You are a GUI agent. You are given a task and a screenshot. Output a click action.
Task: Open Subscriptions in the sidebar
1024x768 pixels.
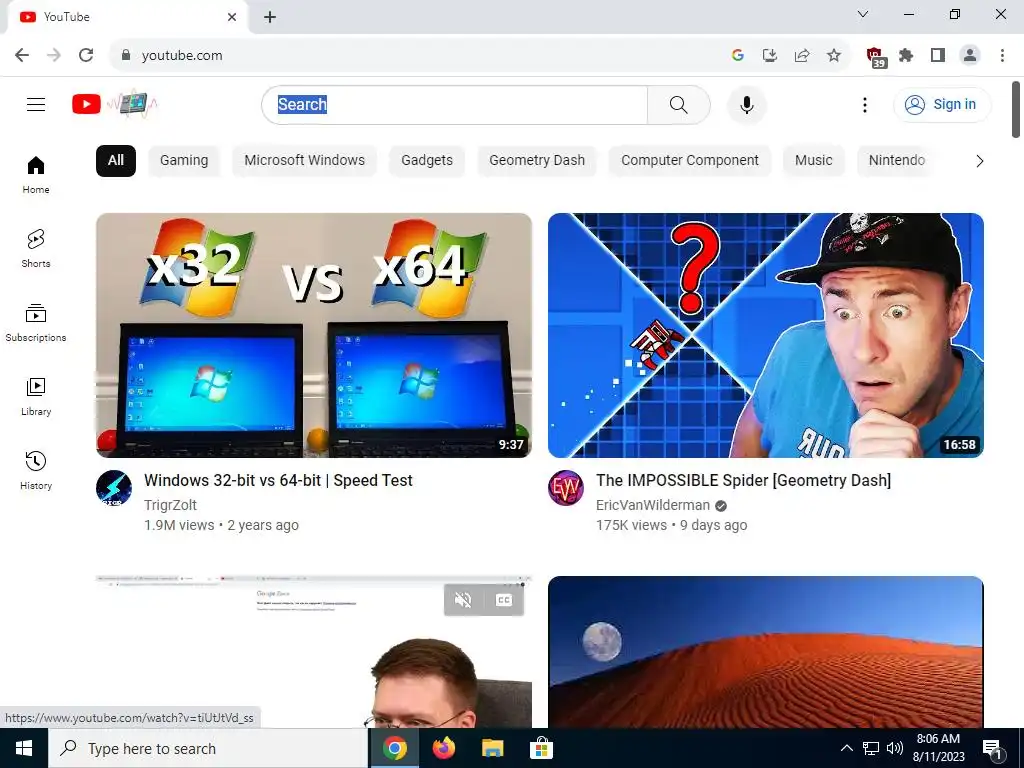(x=36, y=323)
